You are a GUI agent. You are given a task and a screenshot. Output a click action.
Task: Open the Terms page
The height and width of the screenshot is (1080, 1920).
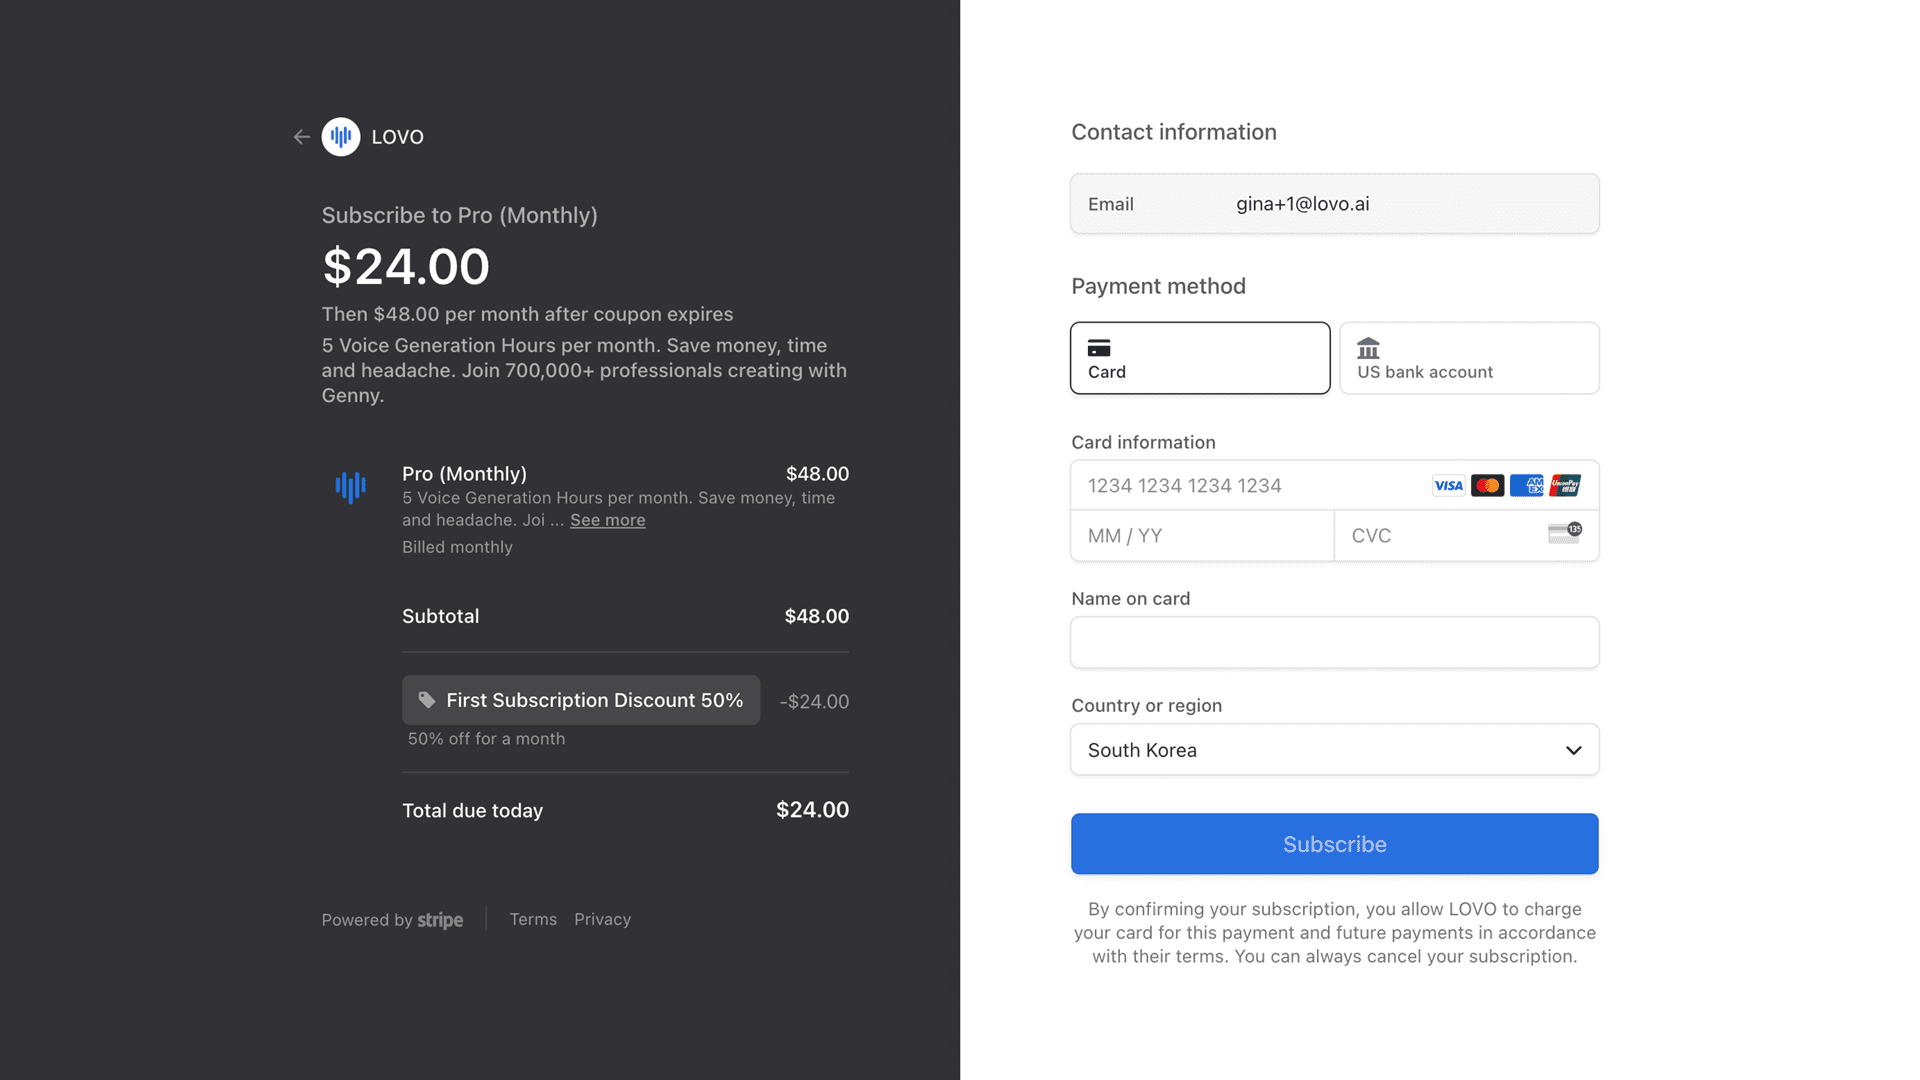[x=533, y=919]
